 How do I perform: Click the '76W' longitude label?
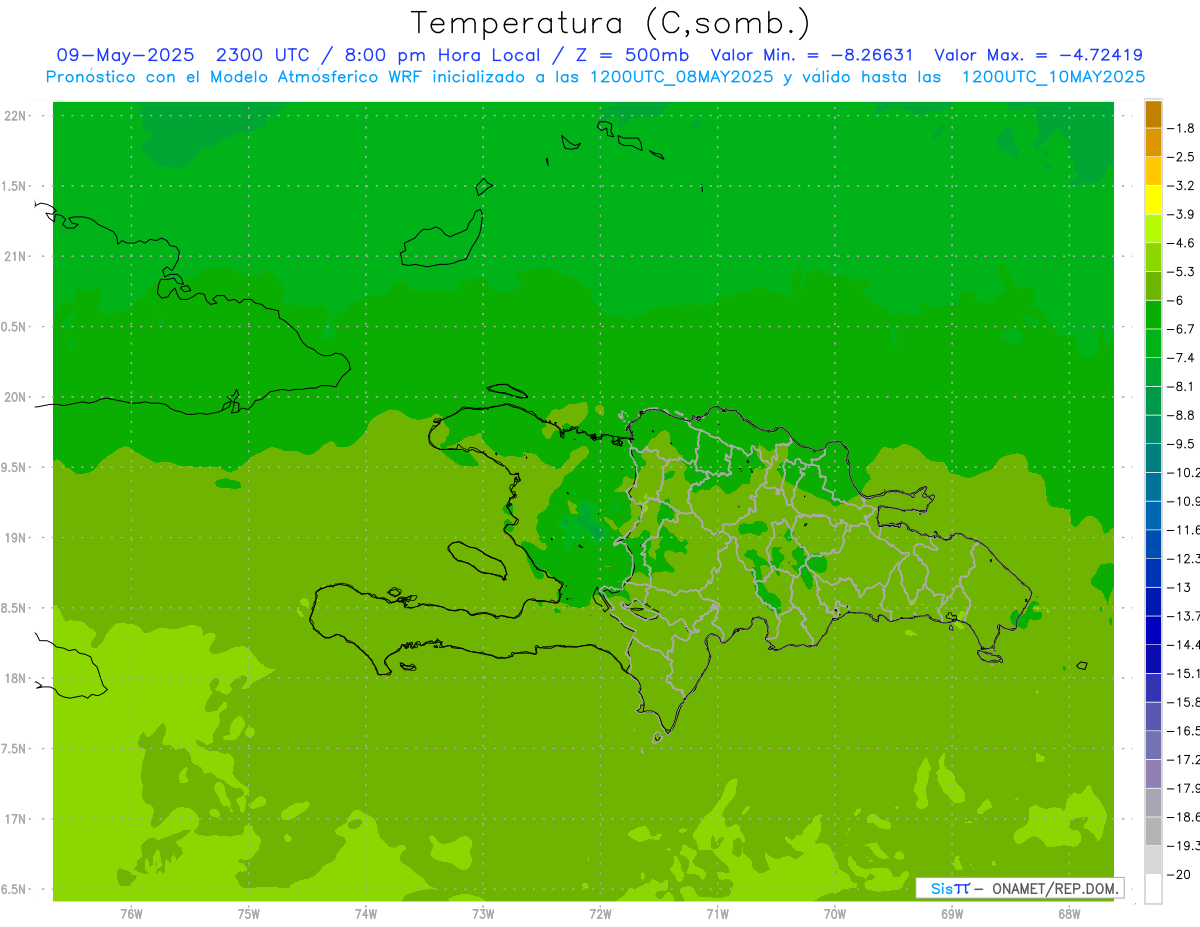(x=131, y=914)
